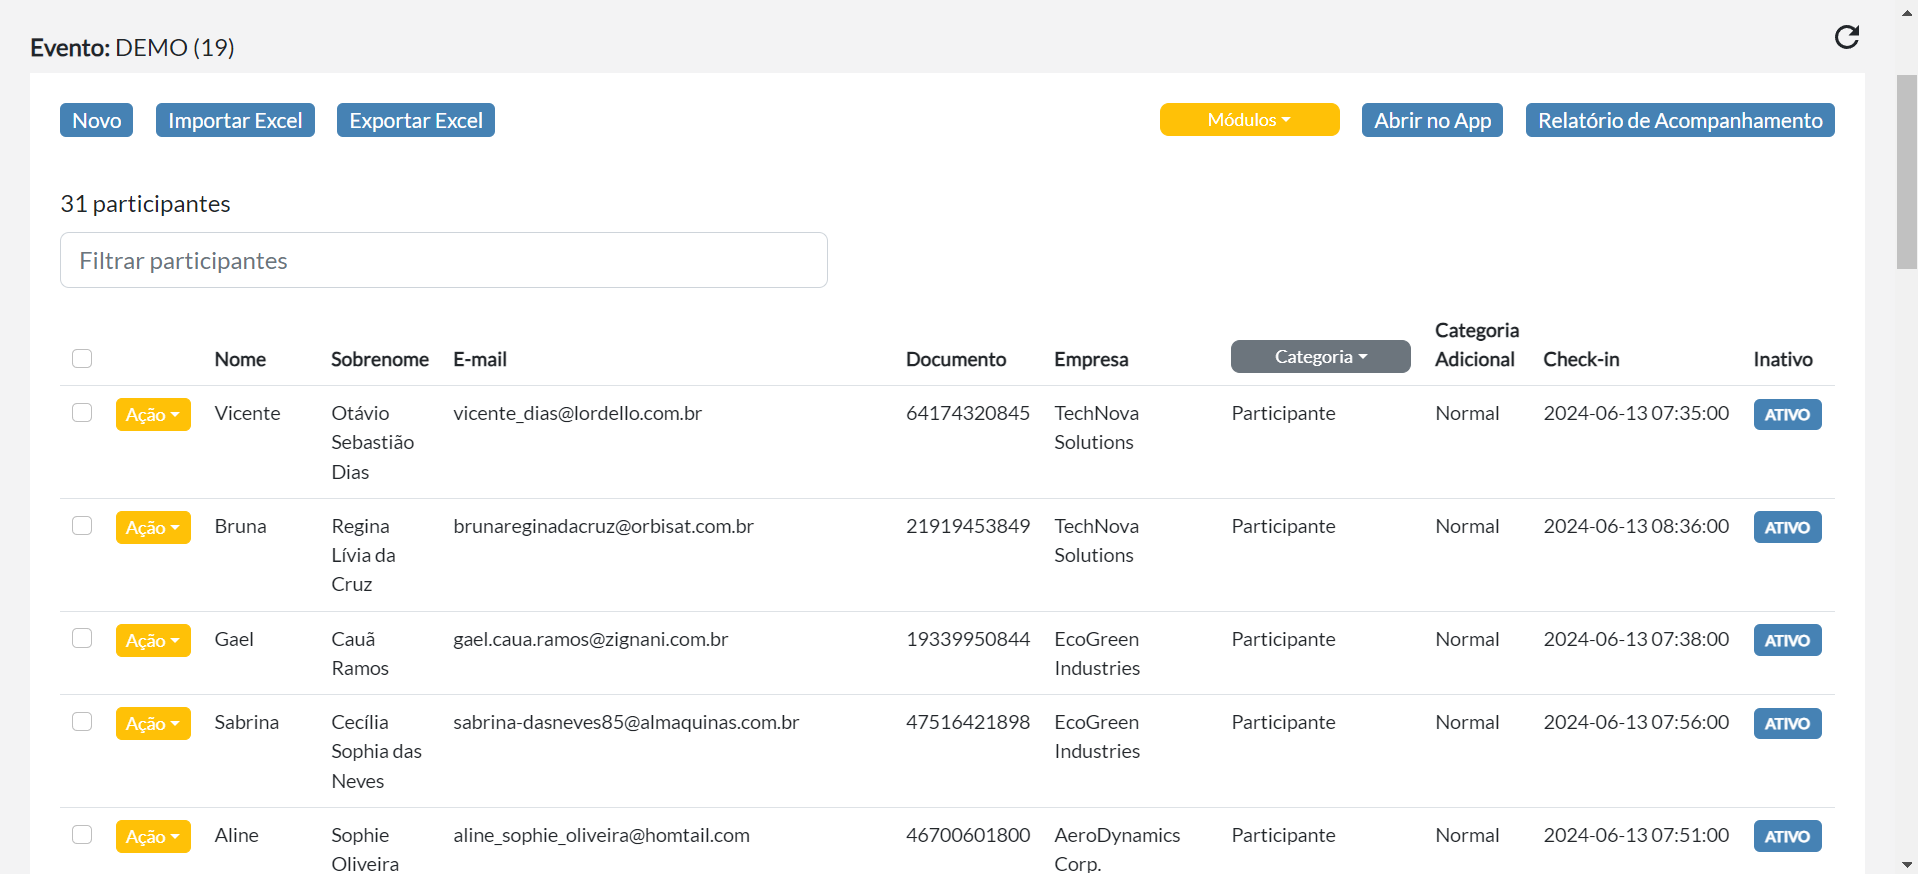Click document number 21919453849
1918x874 pixels.
point(968,526)
